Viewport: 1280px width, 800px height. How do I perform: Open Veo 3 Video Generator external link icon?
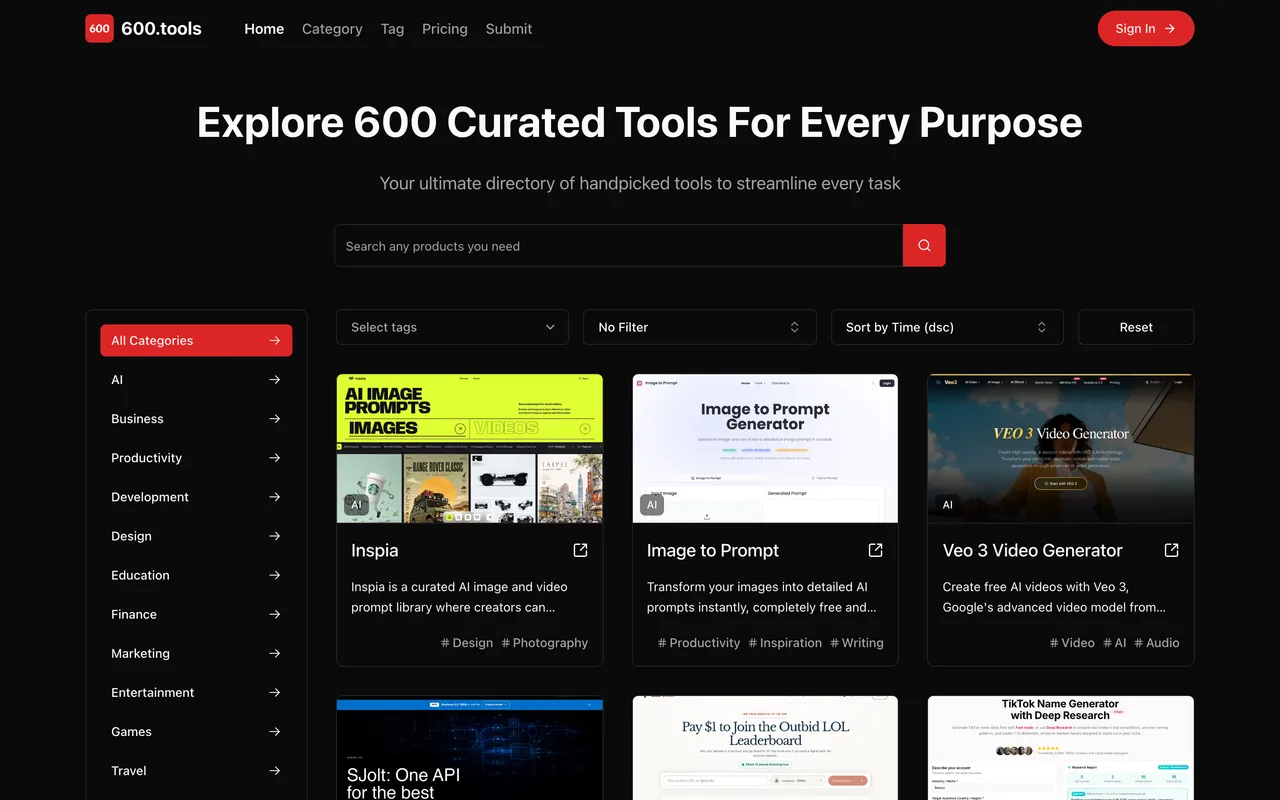pyautogui.click(x=1172, y=550)
